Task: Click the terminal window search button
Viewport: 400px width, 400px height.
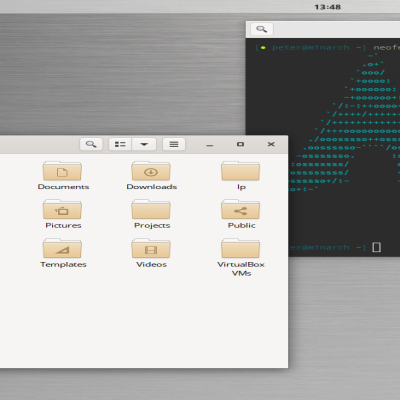Action: (x=262, y=29)
